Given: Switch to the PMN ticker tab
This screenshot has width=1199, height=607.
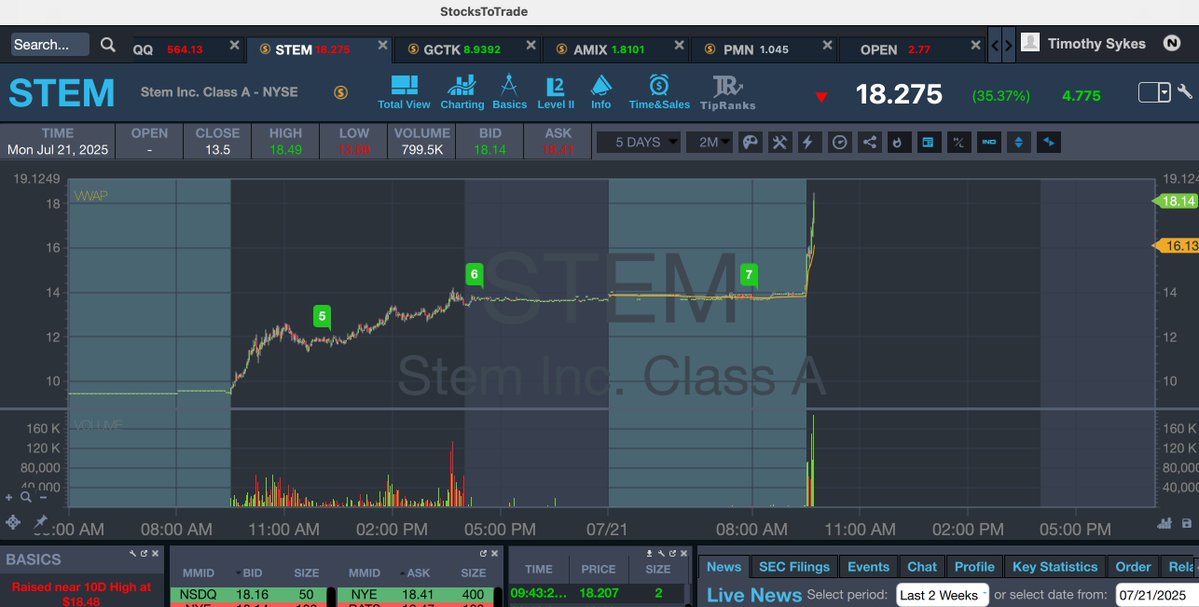Looking at the screenshot, I should [756, 50].
